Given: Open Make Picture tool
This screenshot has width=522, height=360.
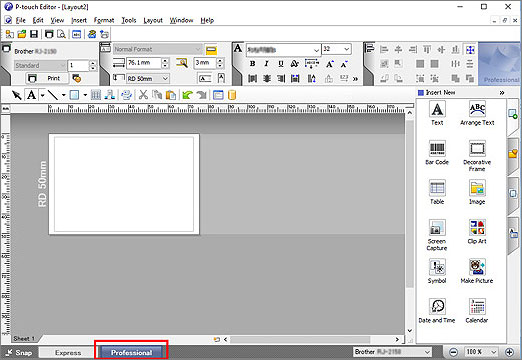Looking at the screenshot, I should [477, 271].
